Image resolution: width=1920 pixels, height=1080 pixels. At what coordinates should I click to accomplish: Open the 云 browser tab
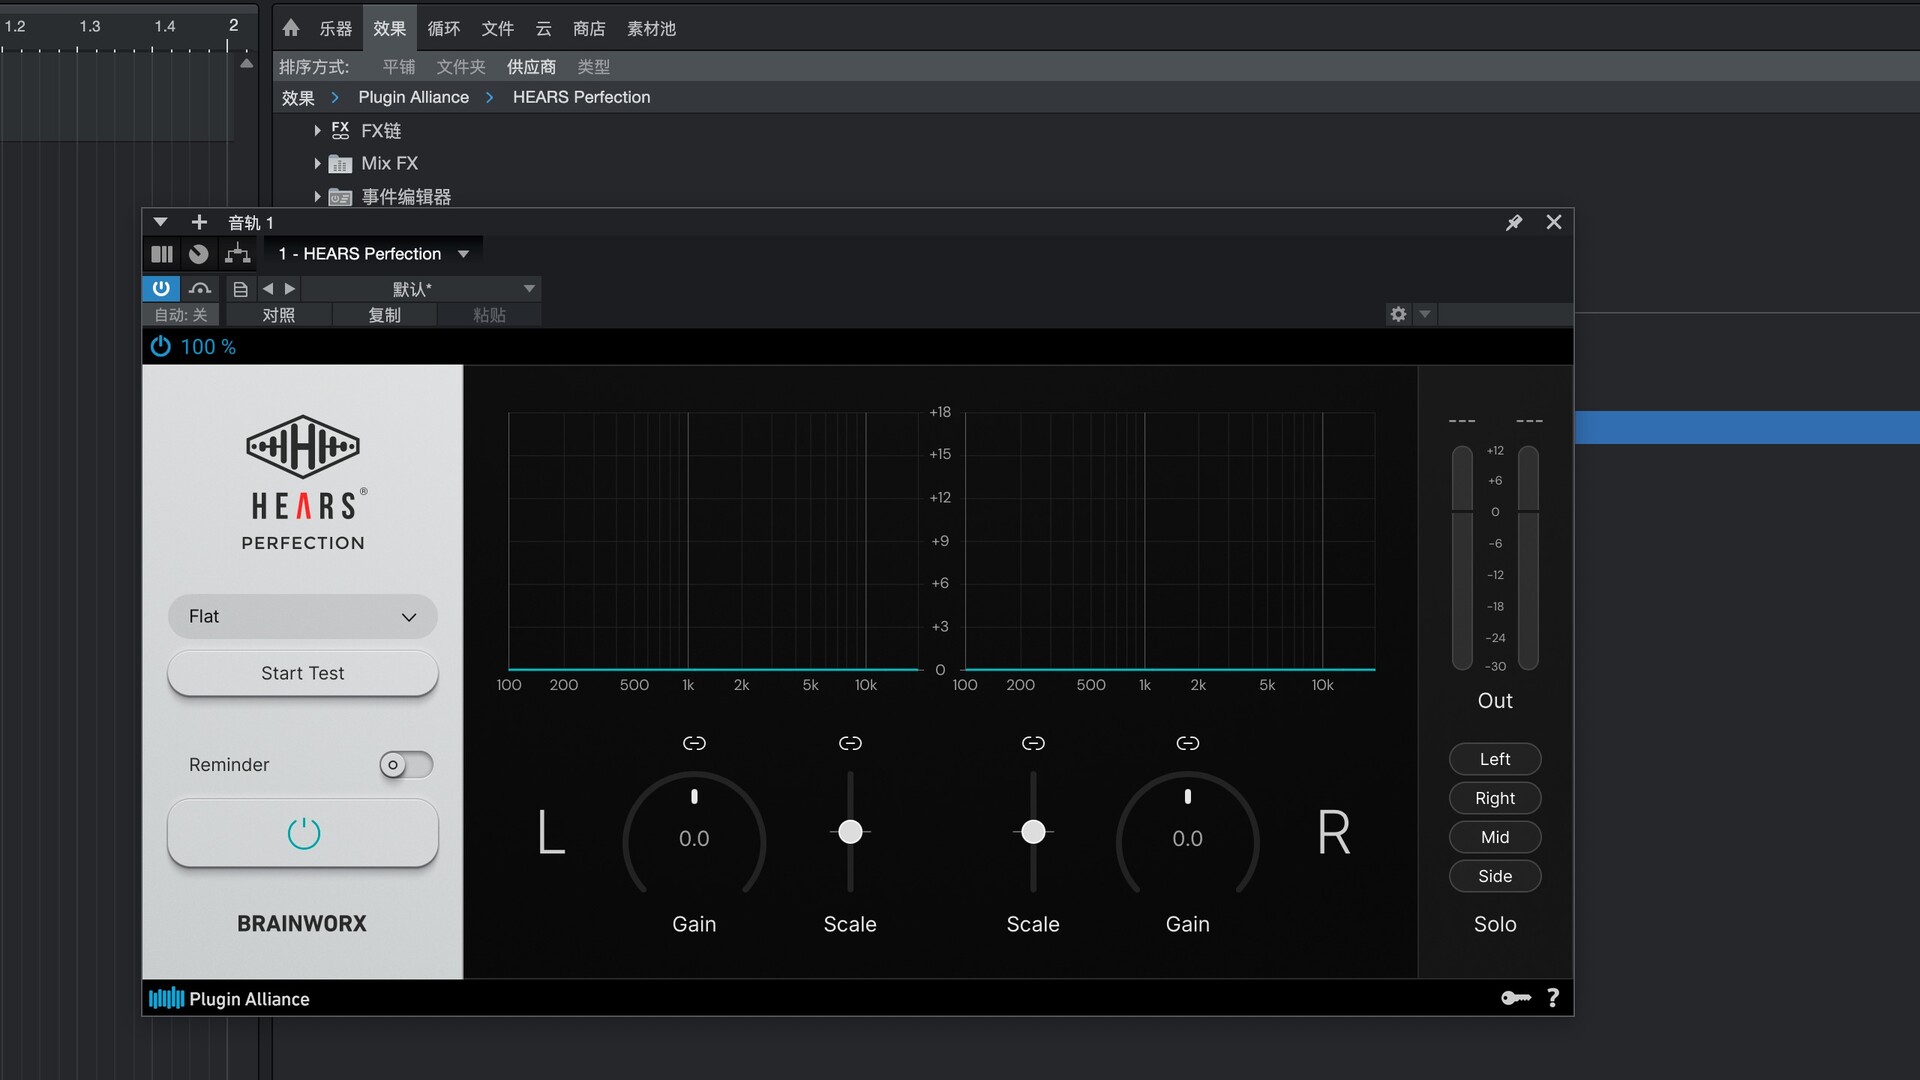543,29
